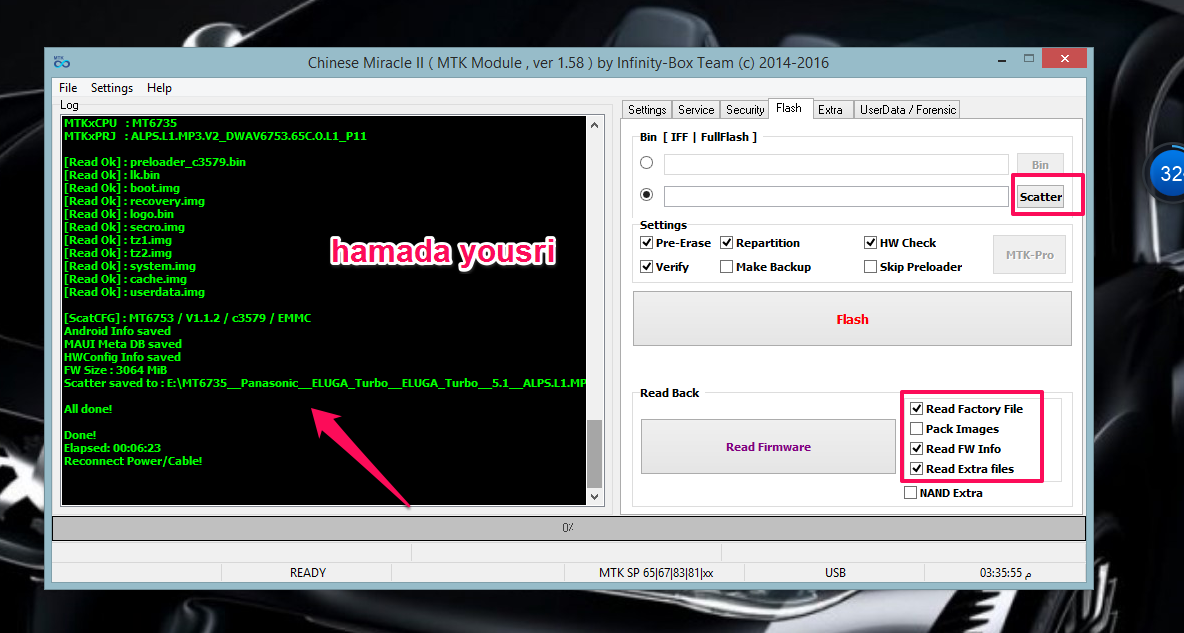1184x633 pixels.
Task: Select the Bin file radio button
Action: coord(646,162)
